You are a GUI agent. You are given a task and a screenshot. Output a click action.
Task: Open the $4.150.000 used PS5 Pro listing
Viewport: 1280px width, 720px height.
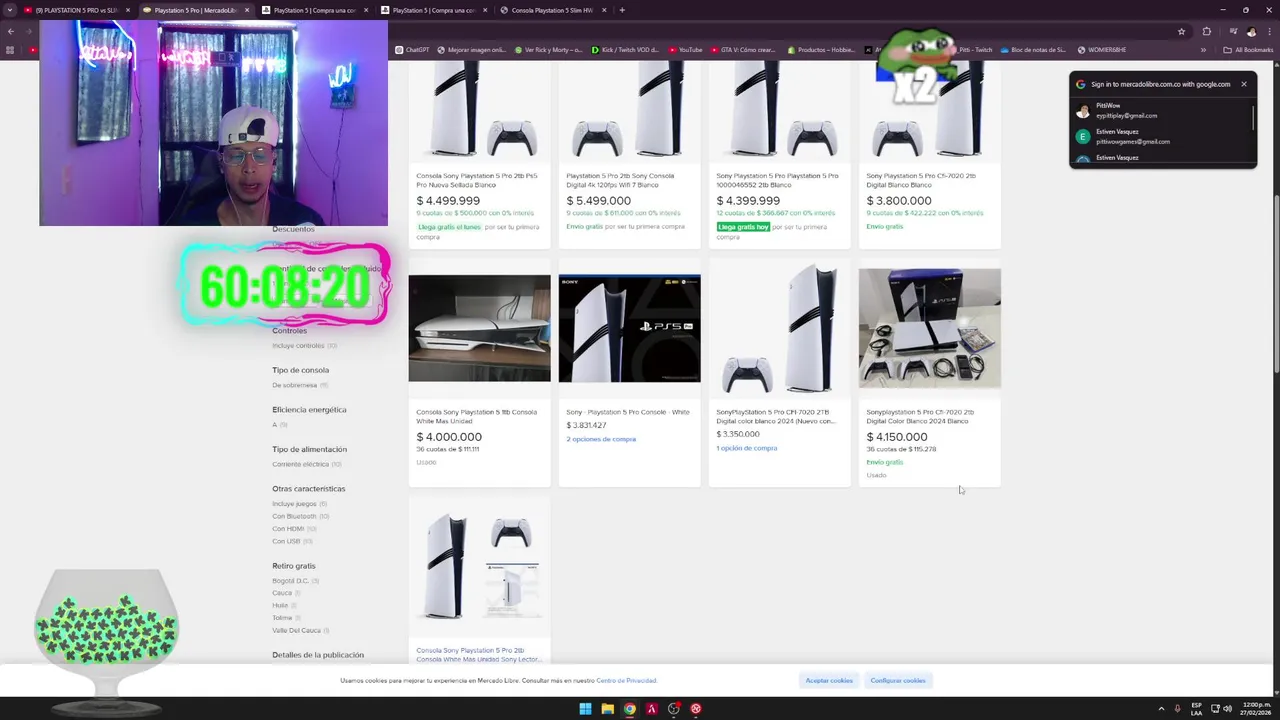point(920,416)
